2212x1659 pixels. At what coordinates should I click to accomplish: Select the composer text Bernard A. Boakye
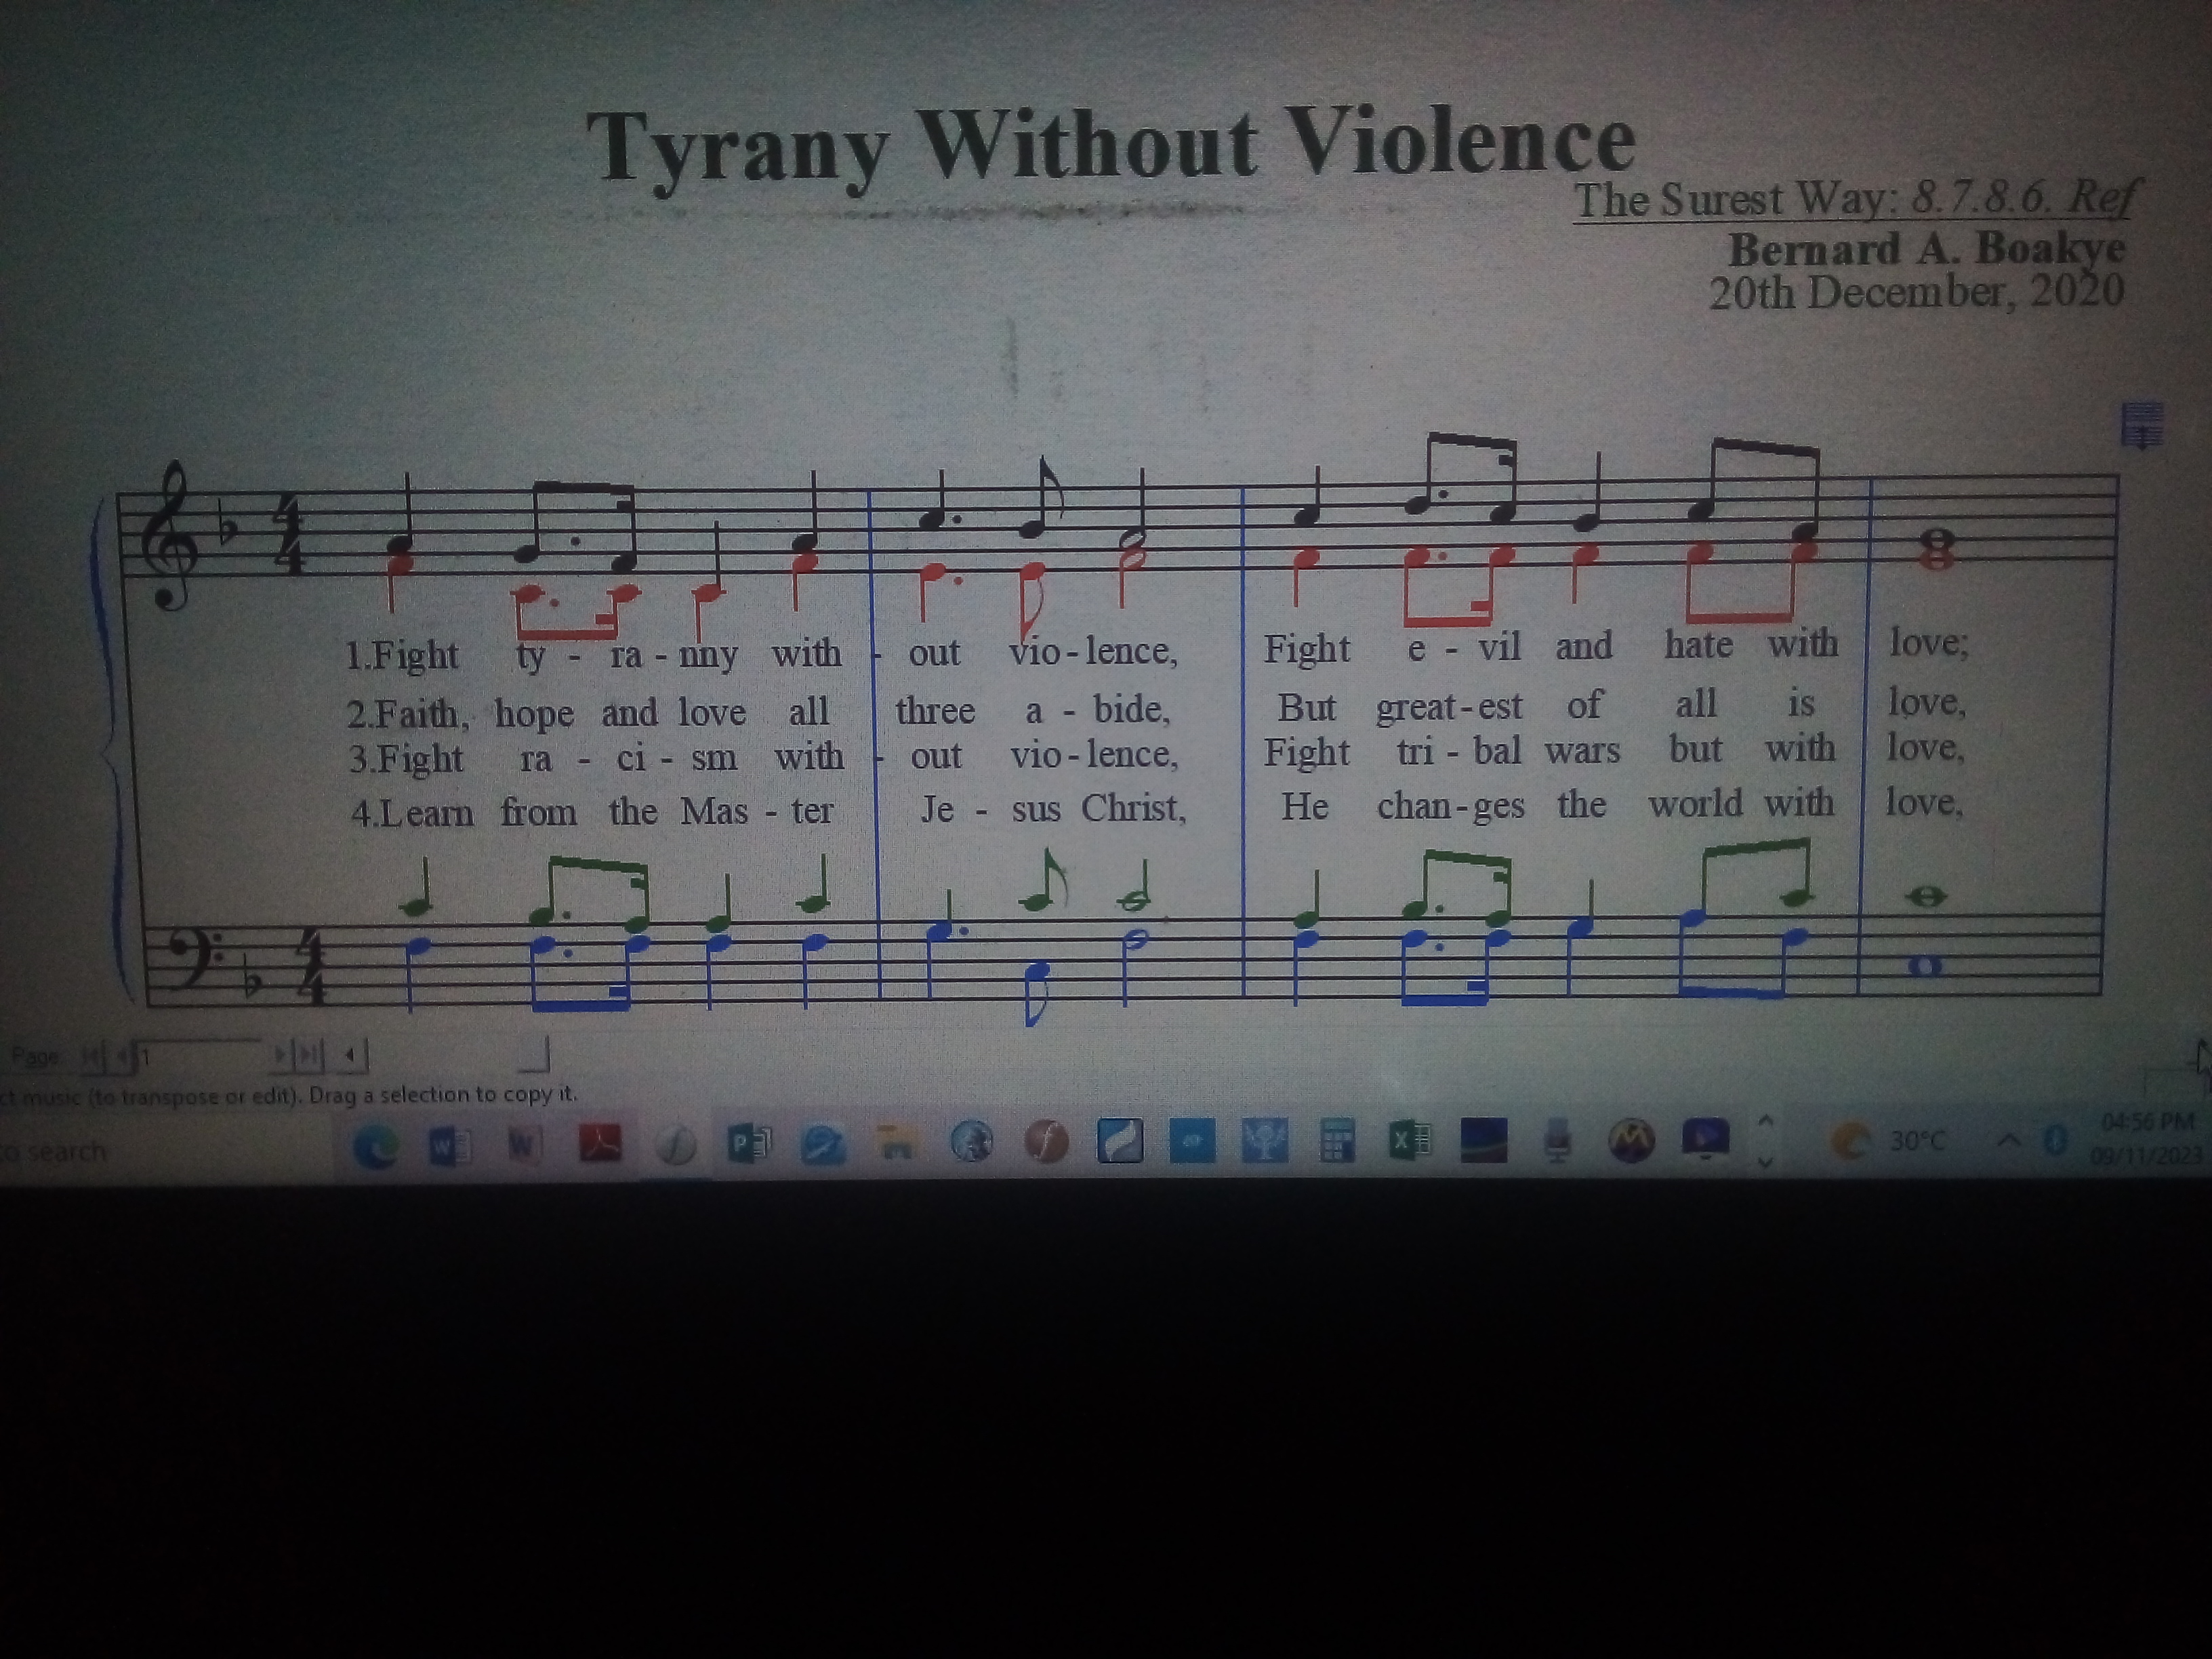coord(1926,248)
